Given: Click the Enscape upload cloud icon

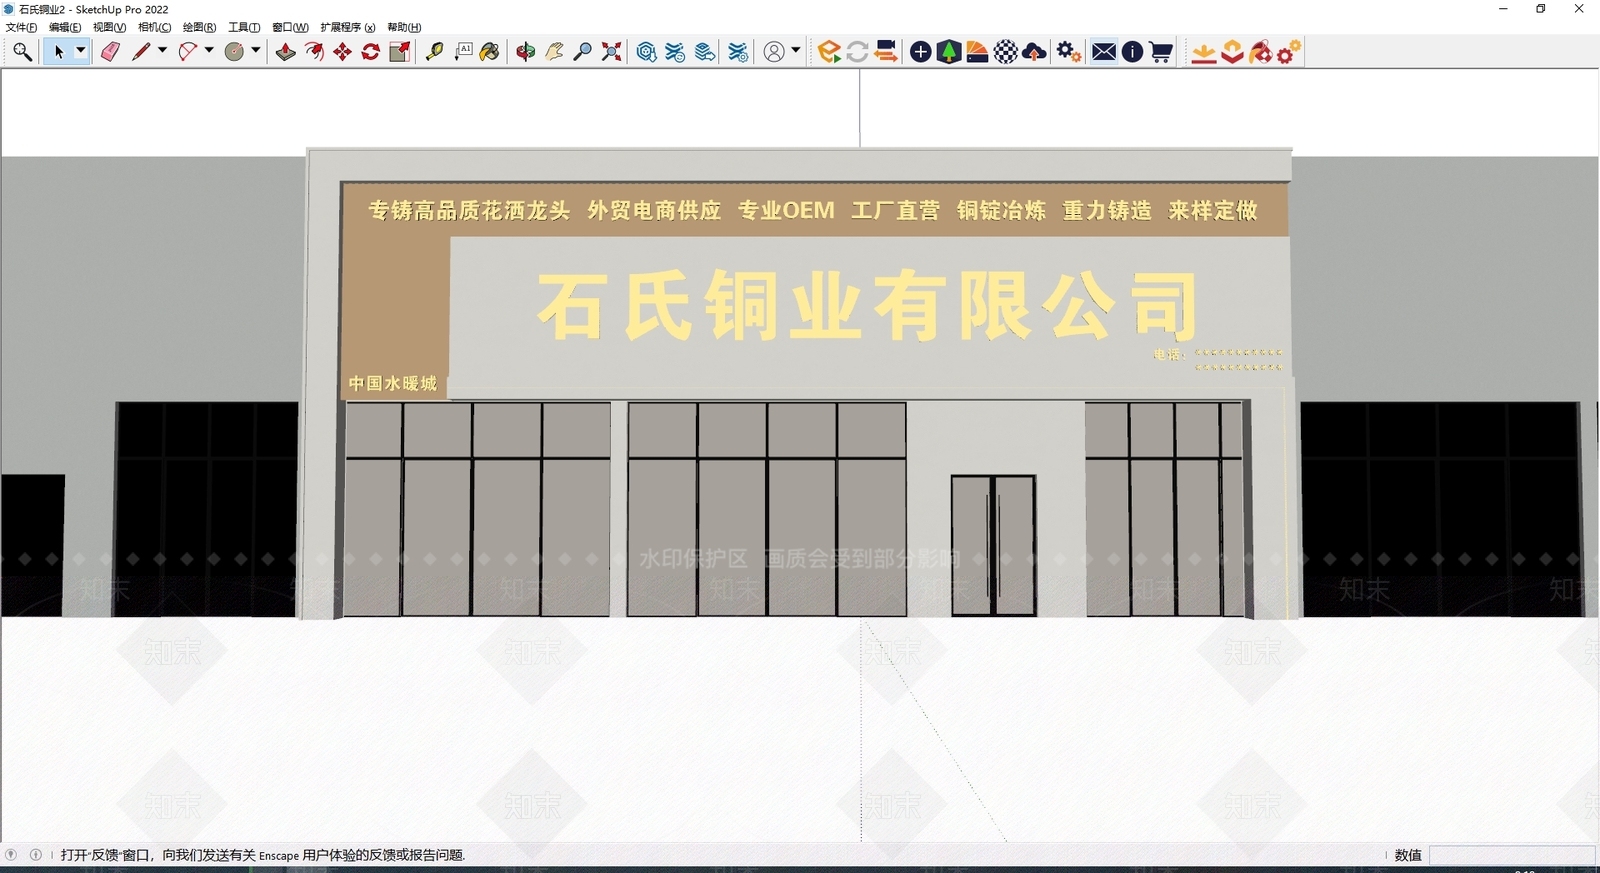Looking at the screenshot, I should coord(1034,52).
